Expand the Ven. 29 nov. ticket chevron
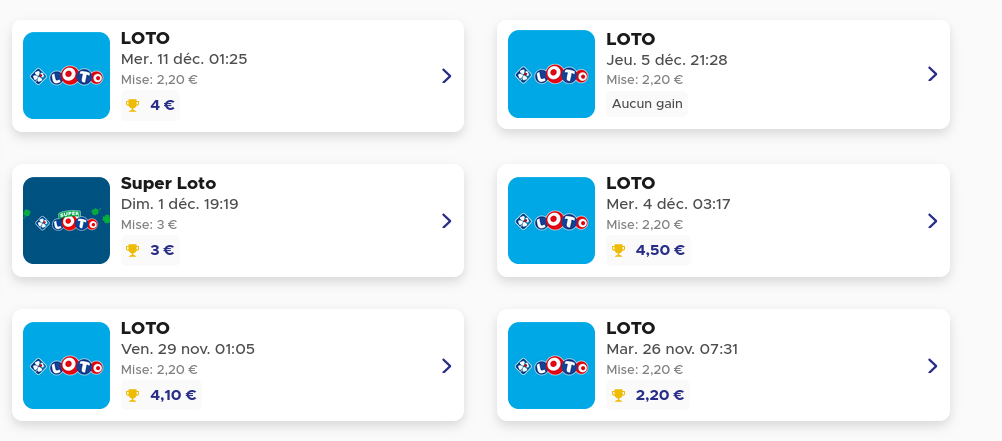Viewport: 1002px width, 441px height. [446, 366]
